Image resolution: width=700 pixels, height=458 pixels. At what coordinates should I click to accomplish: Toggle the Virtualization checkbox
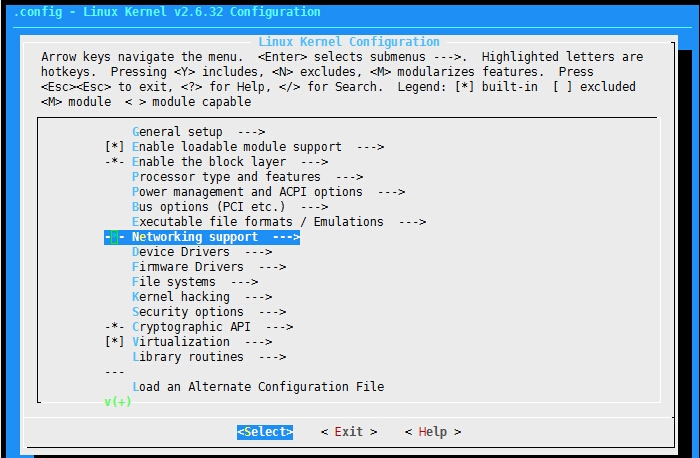114,341
